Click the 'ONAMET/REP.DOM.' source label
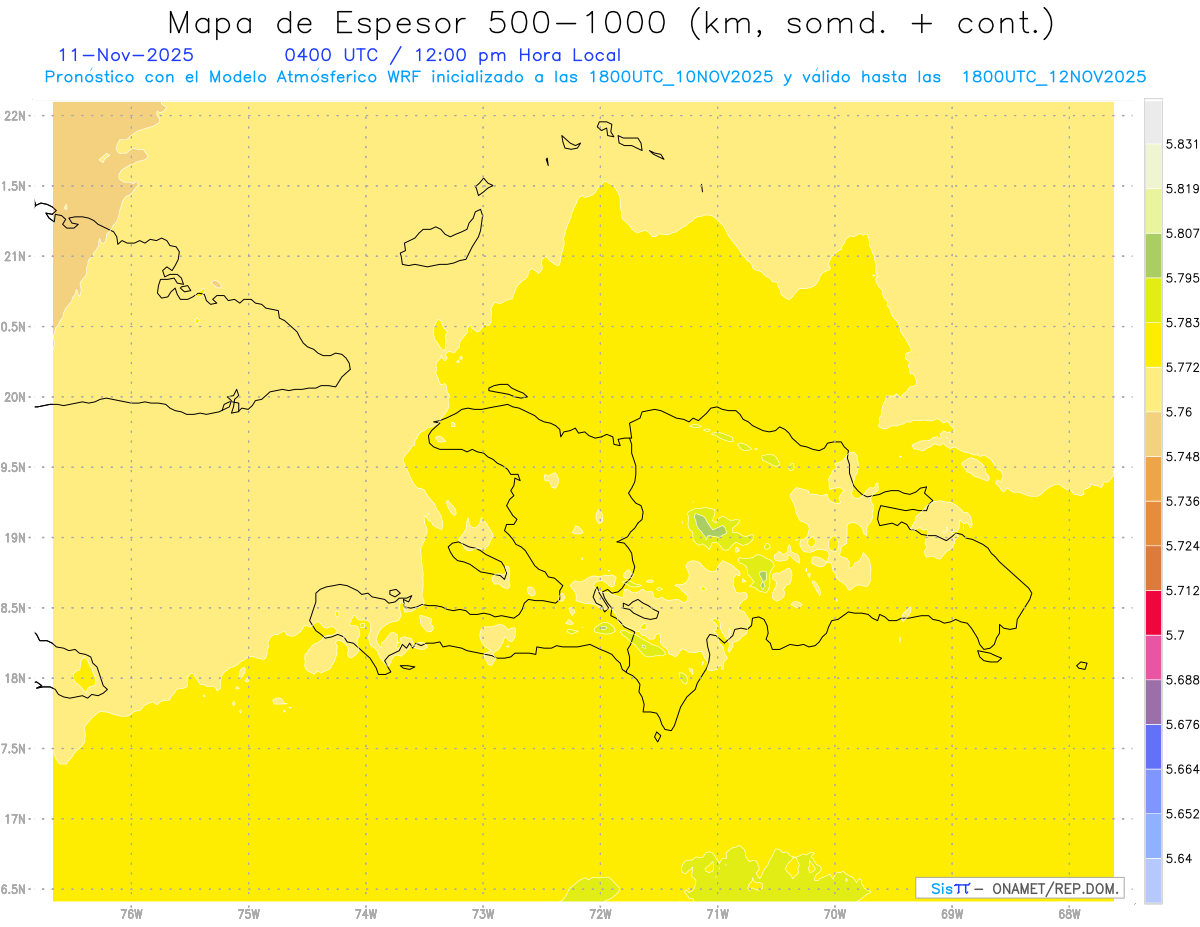 coord(1057,888)
